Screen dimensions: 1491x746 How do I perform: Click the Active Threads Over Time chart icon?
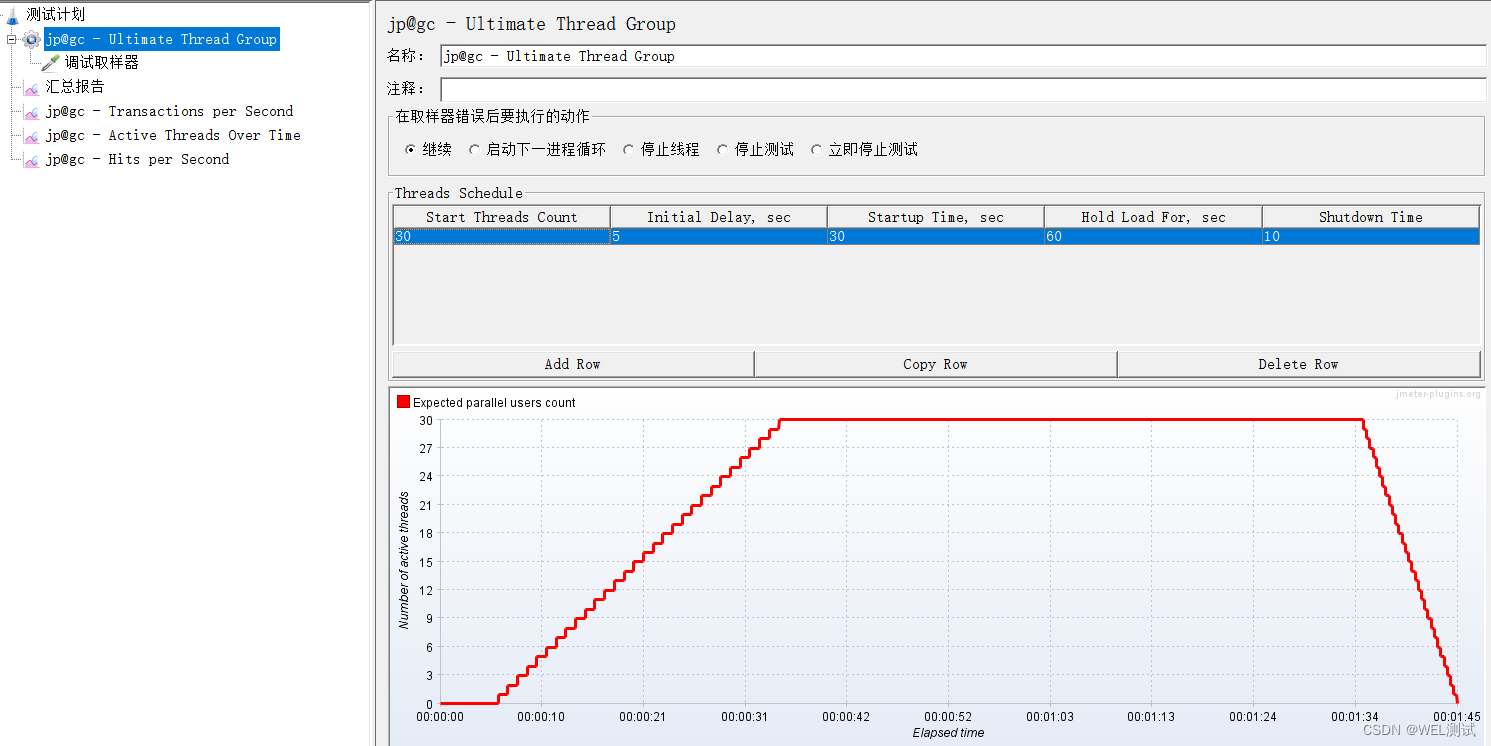click(x=31, y=135)
